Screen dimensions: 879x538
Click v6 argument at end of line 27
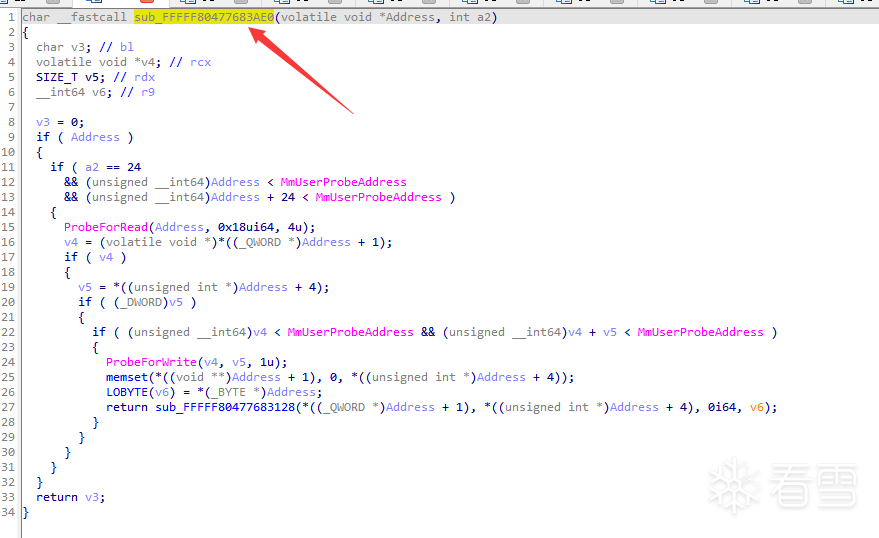click(757, 407)
